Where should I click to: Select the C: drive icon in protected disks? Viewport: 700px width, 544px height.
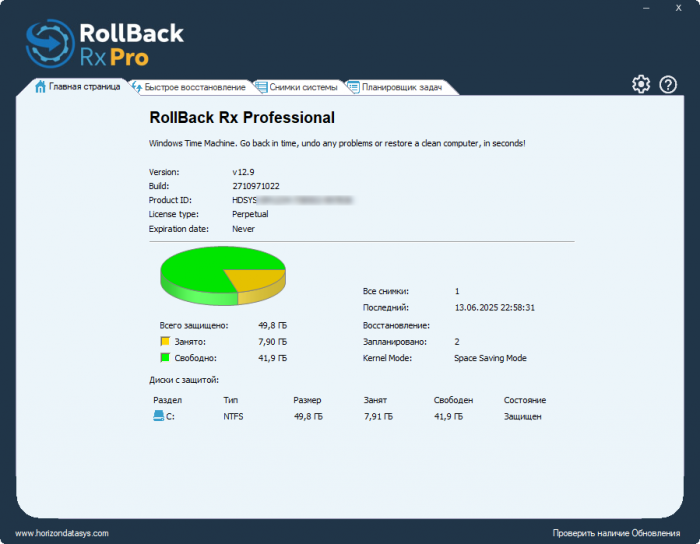click(158, 416)
